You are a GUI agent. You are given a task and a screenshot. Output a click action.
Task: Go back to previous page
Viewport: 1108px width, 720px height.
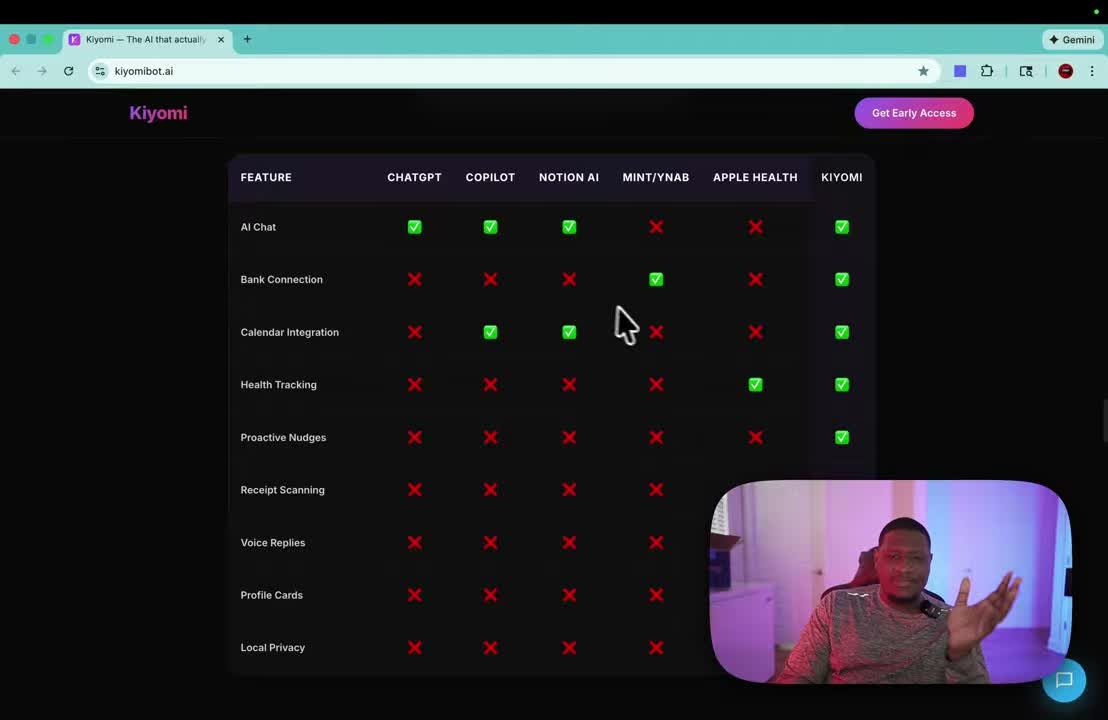(x=16, y=71)
